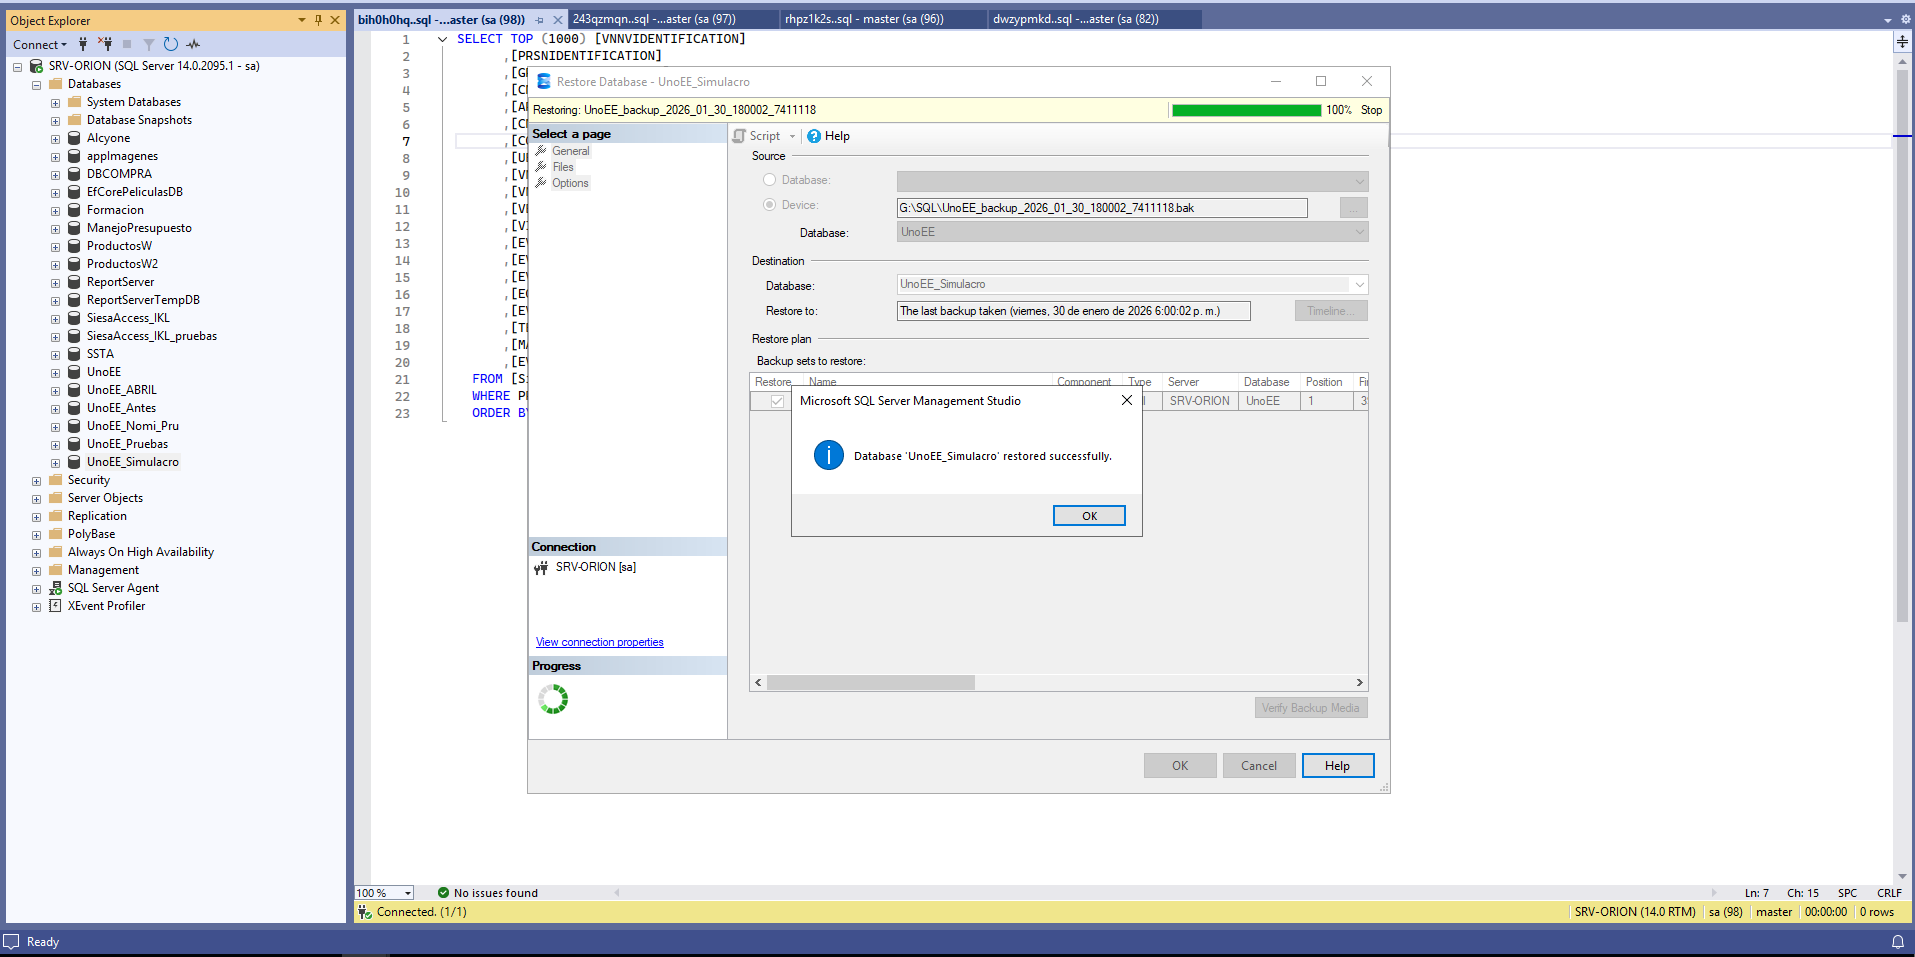Viewport: 1915px width, 957px height.
Task: Confirm the restored successfully message with OK
Action: pos(1088,516)
